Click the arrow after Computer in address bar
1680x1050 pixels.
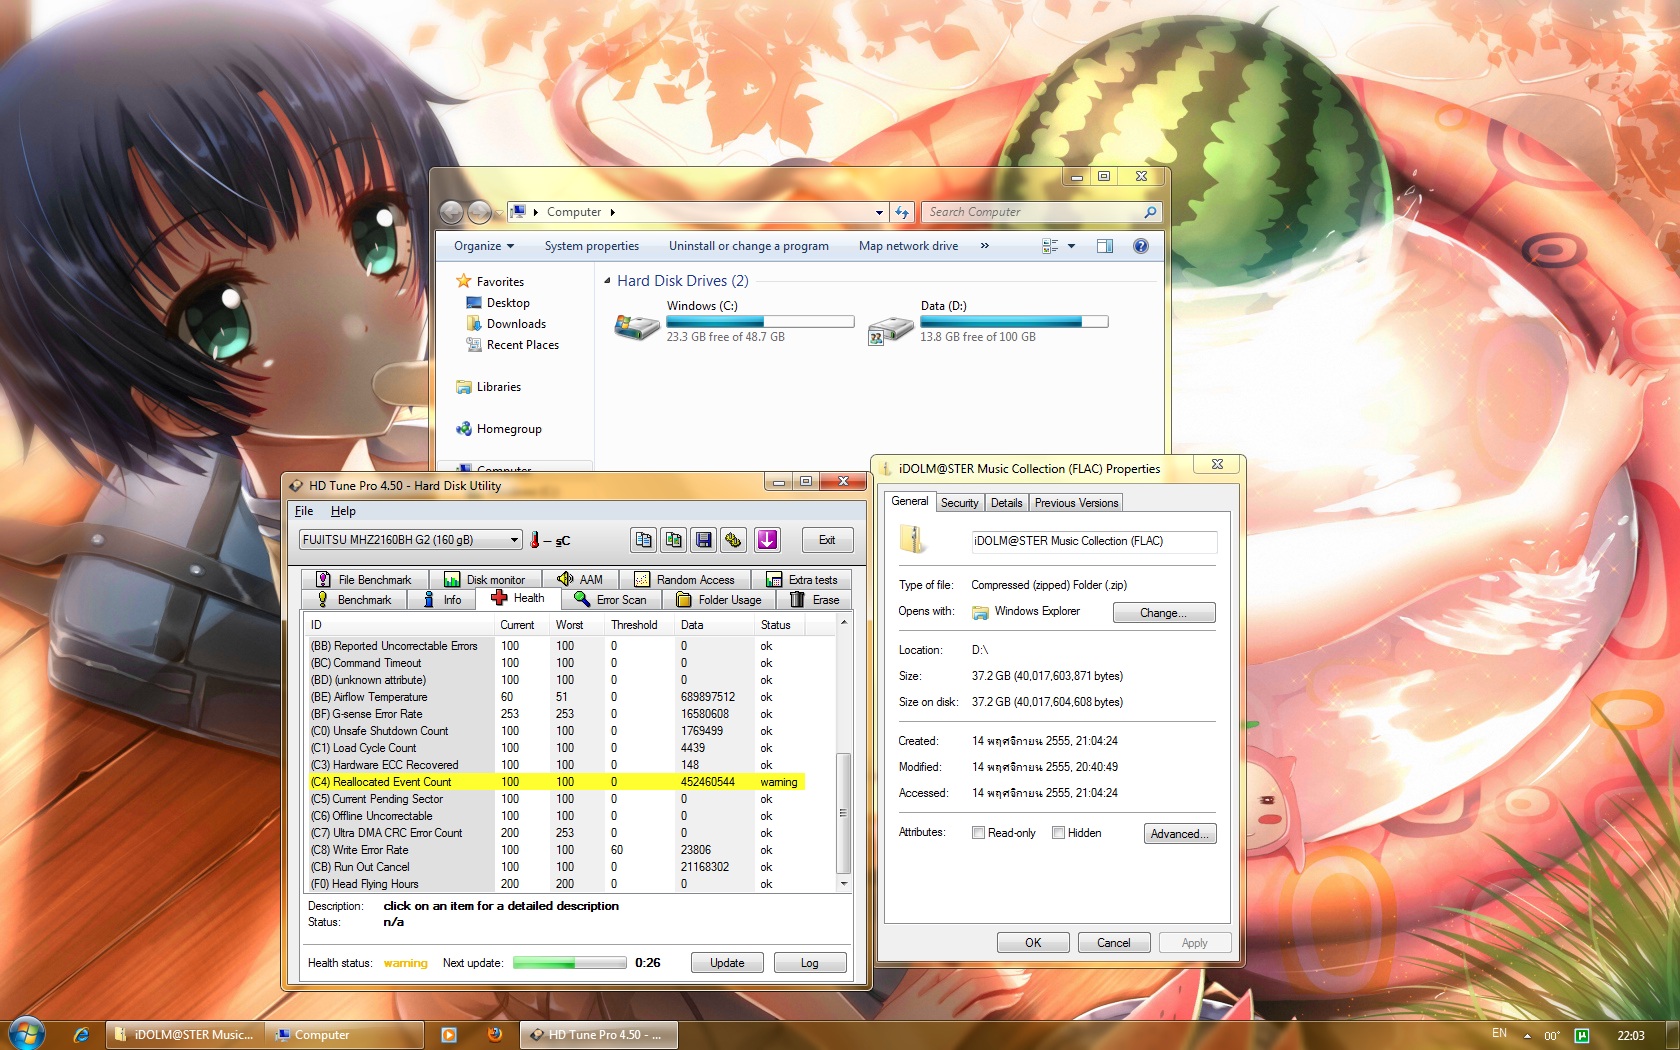click(612, 212)
